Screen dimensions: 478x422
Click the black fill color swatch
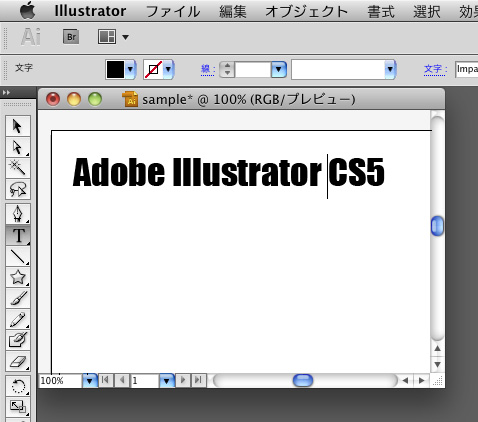[x=115, y=69]
